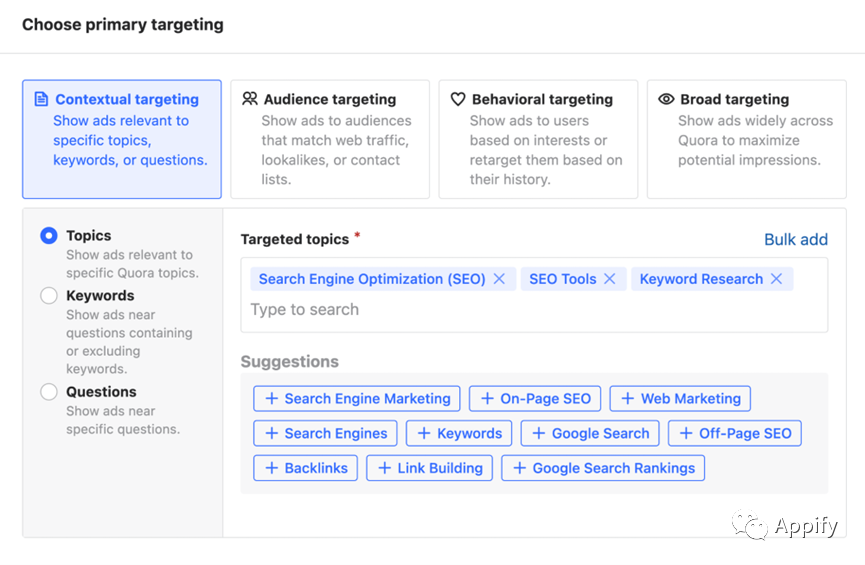The image size is (865, 565).
Task: Click plus icon on Google Search suggestion
Action: pos(539,433)
